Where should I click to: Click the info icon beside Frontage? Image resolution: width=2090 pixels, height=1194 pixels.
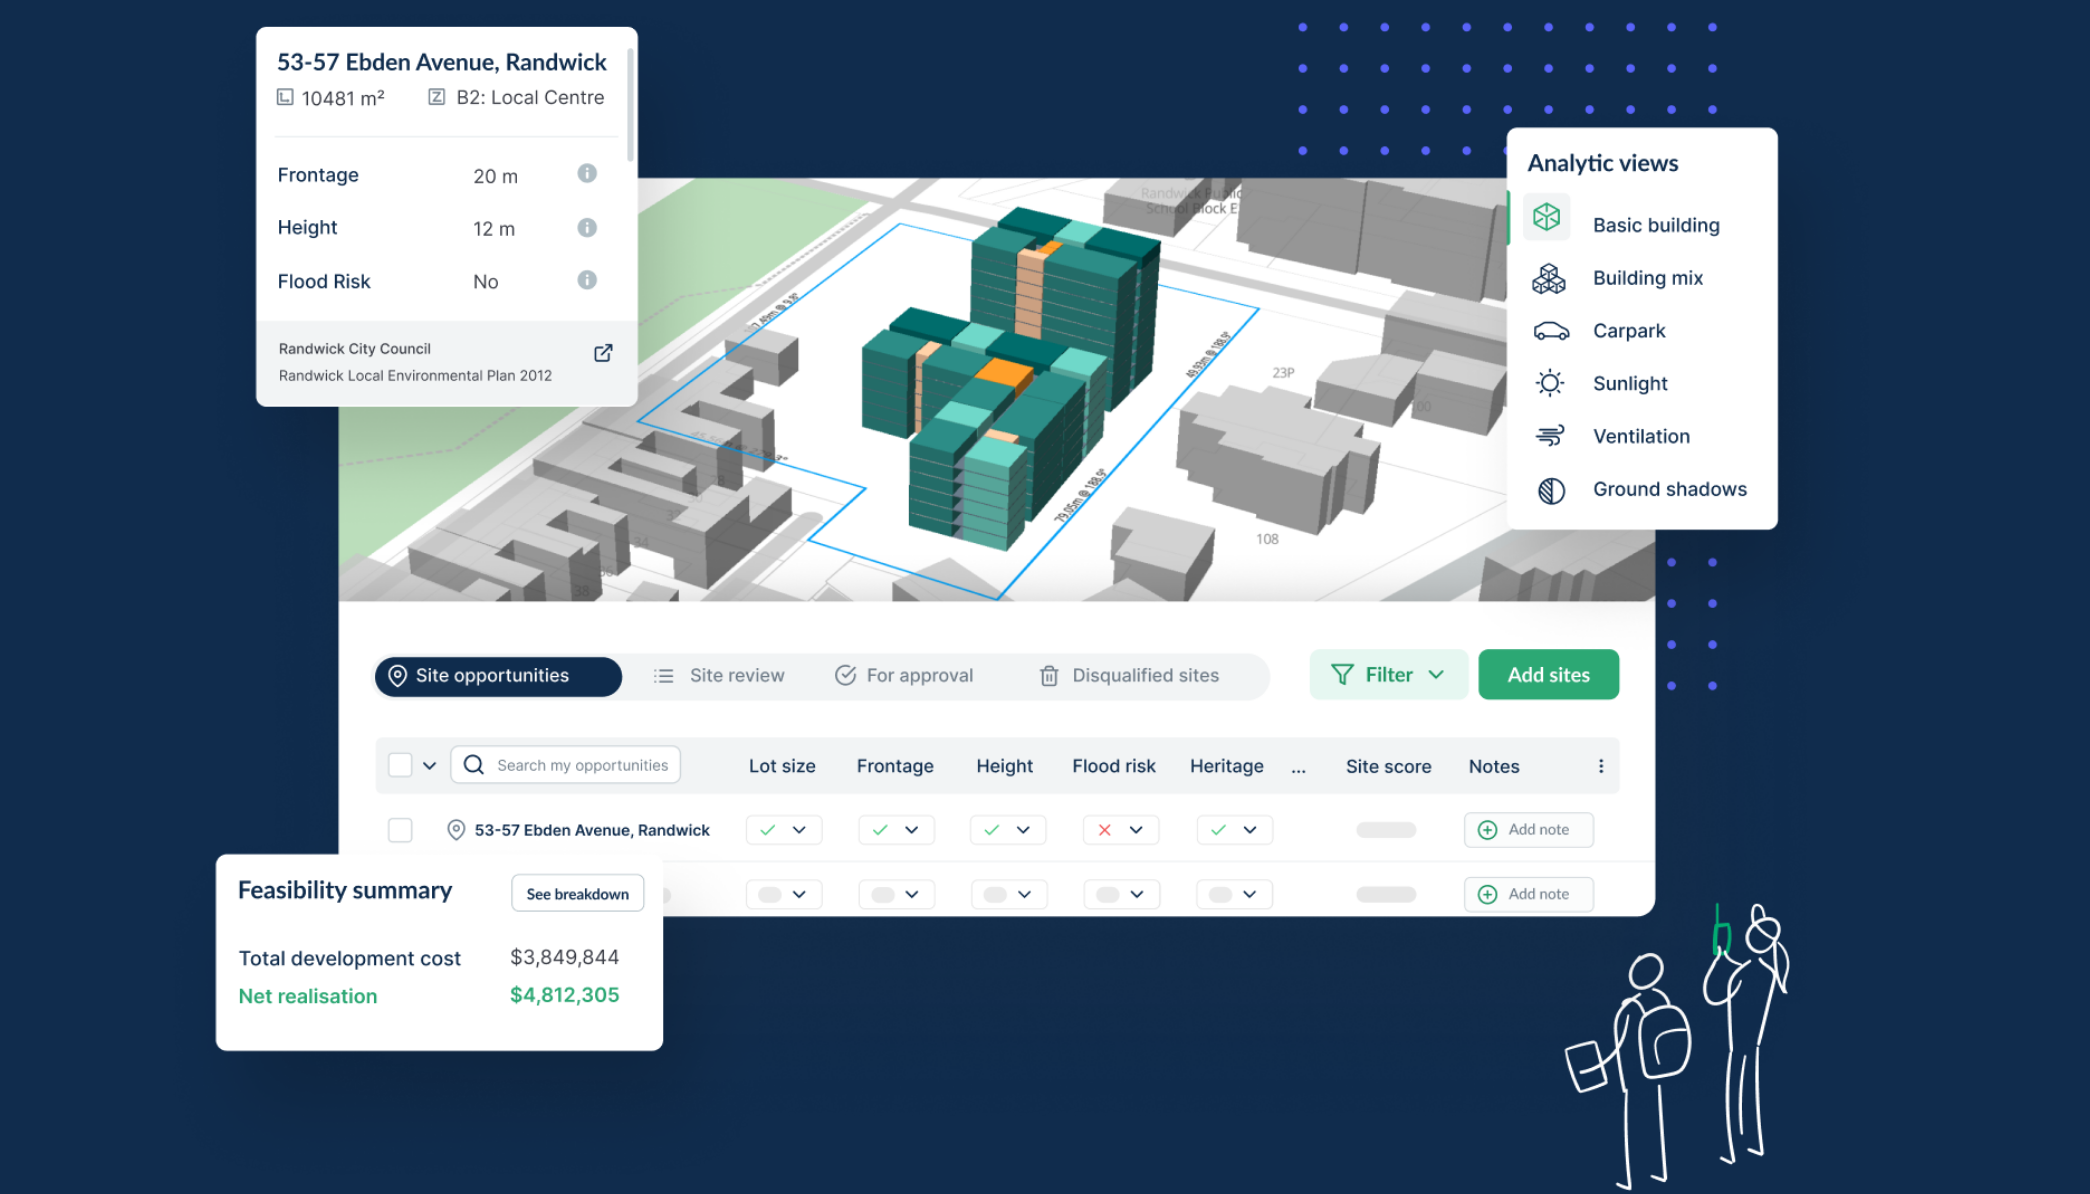[587, 174]
